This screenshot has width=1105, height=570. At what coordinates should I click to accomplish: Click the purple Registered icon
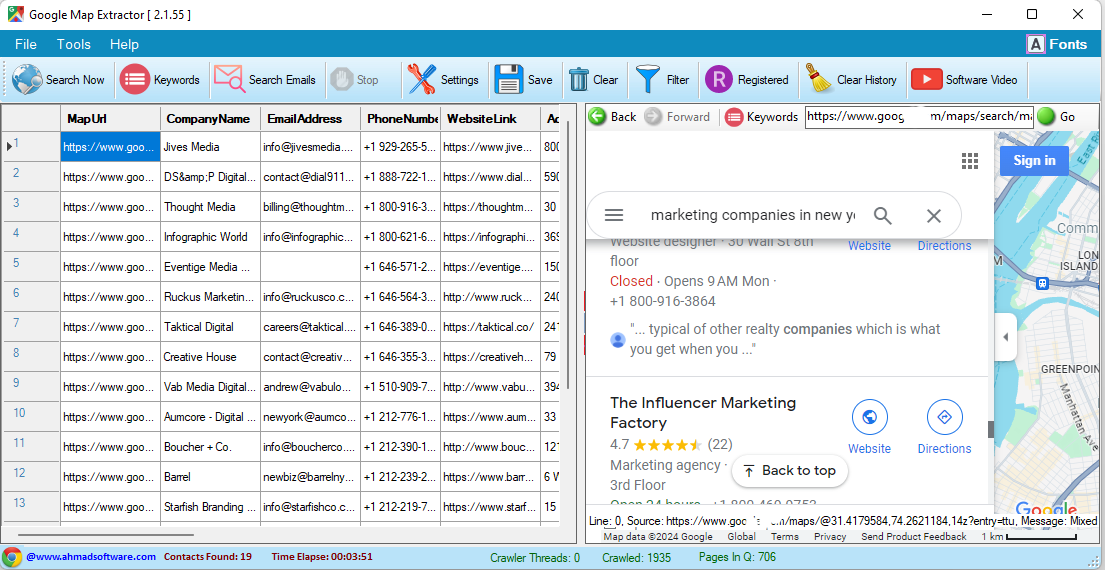click(719, 80)
